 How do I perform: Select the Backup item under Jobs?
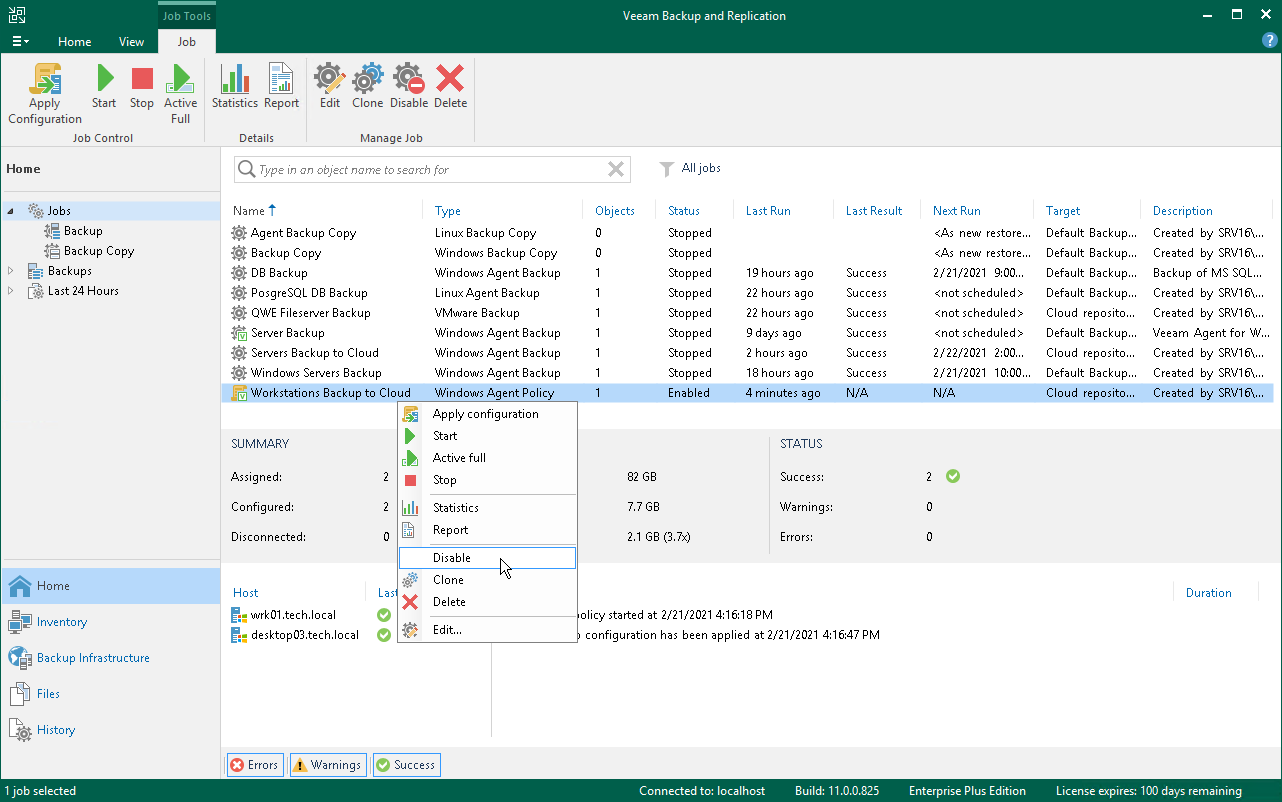click(x=83, y=231)
